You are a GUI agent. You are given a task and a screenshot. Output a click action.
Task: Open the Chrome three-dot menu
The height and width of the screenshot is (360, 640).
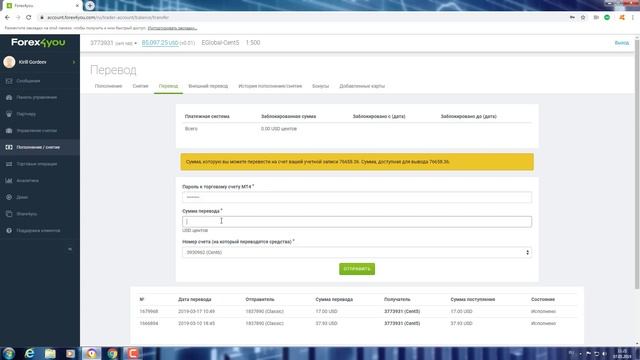[x=633, y=18]
